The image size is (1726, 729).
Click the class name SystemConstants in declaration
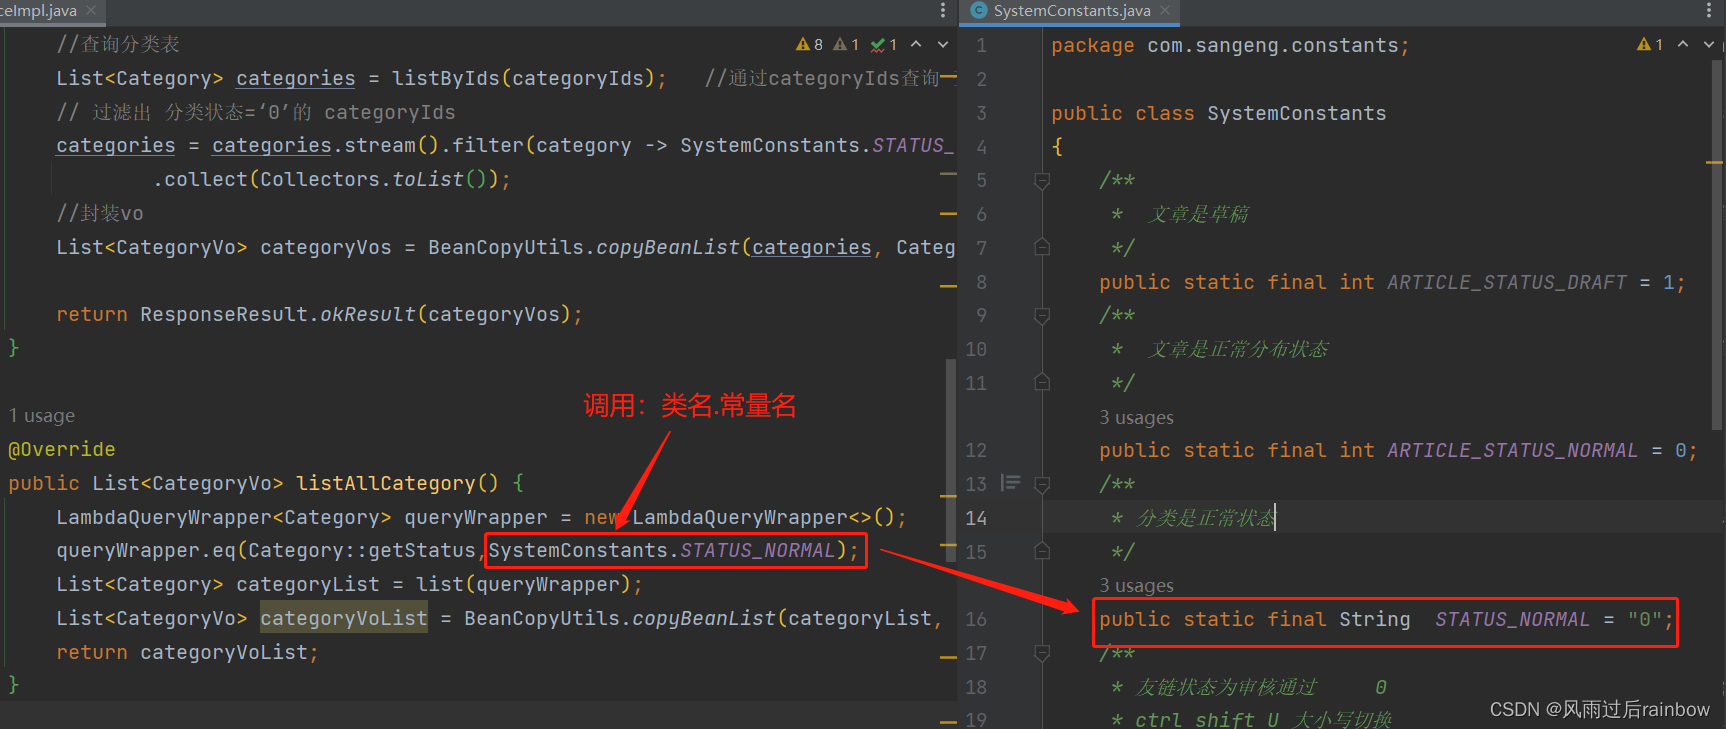(1296, 113)
